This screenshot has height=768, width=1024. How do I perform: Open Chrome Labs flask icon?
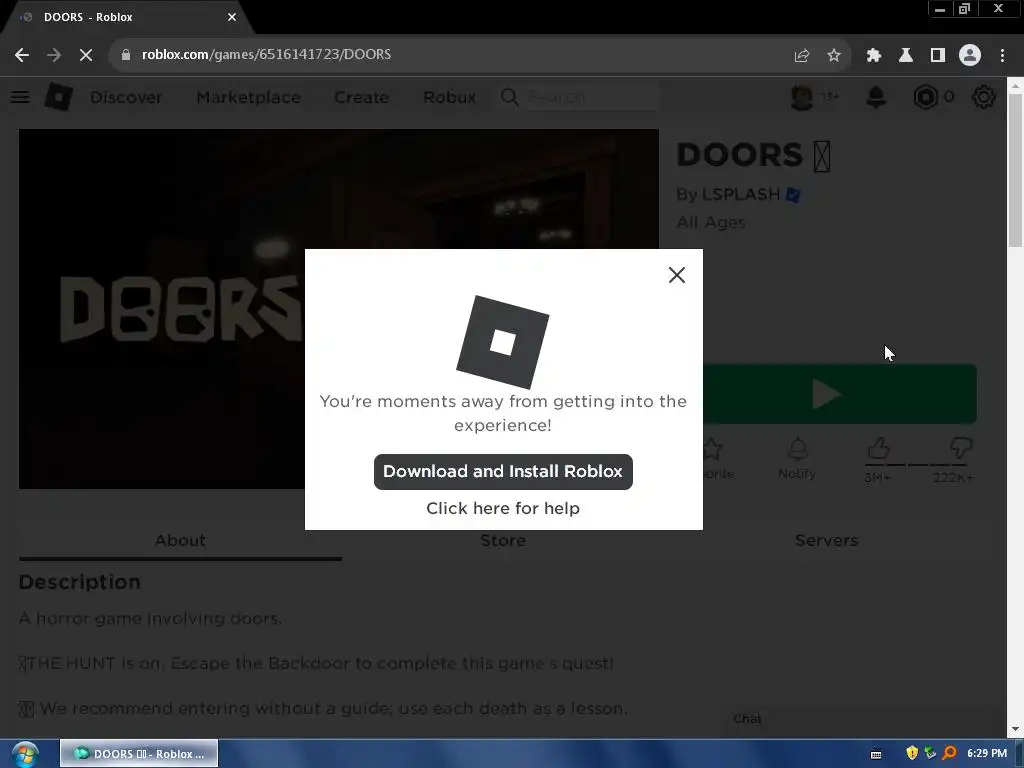pos(906,56)
